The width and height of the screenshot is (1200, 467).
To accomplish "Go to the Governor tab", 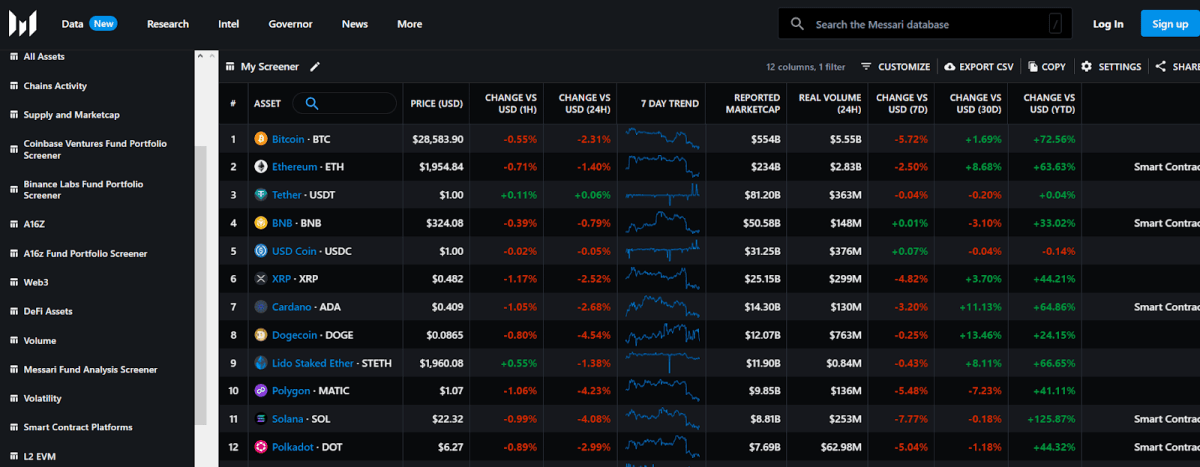I will coord(290,24).
